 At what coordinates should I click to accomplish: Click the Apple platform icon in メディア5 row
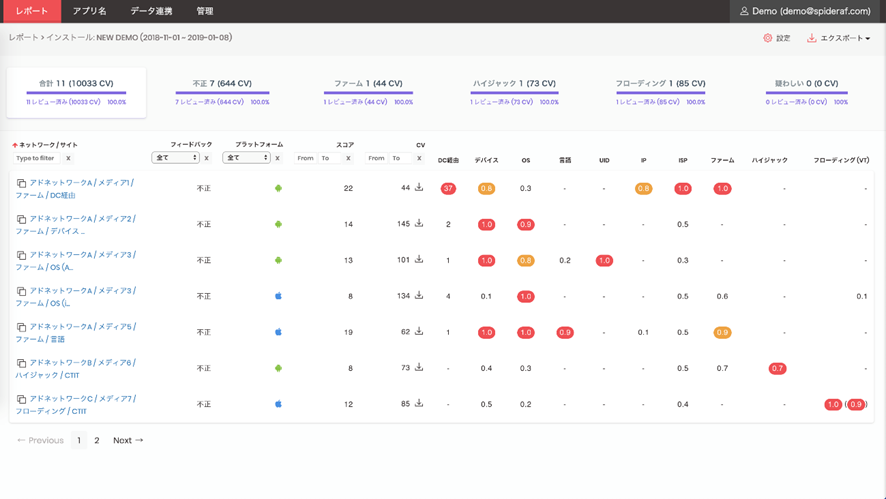278,332
